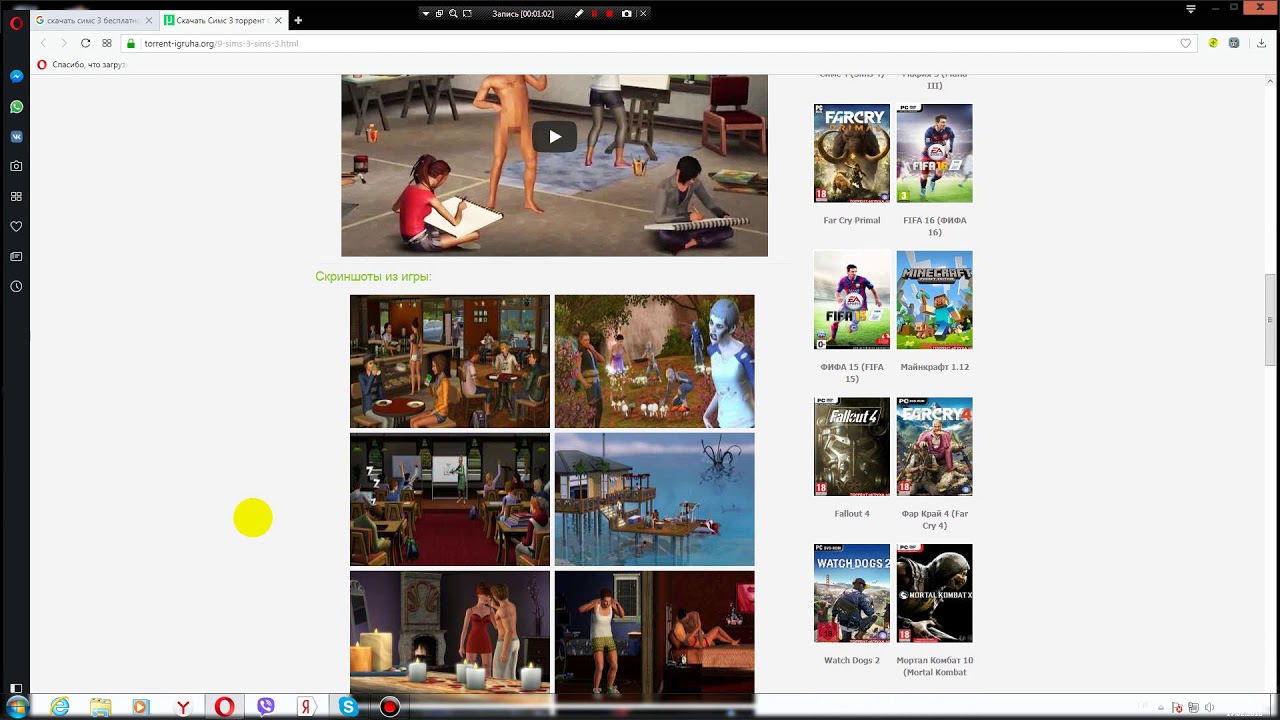Go forward to next page

64,43
